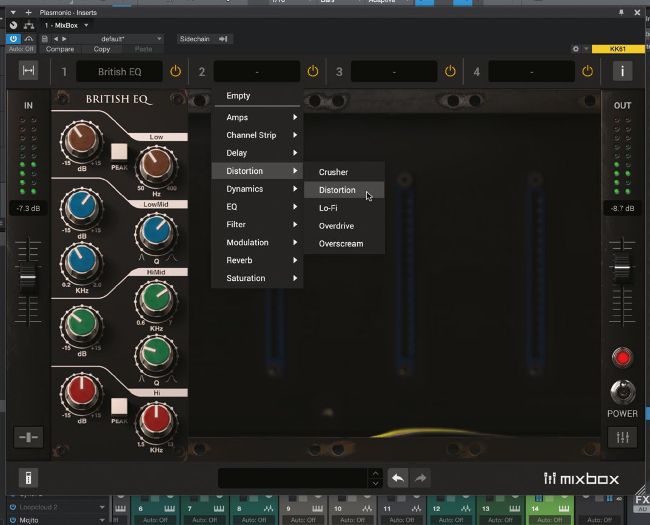
Task: Click the slot width toggle icon left of slot 1
Action: (x=28, y=71)
